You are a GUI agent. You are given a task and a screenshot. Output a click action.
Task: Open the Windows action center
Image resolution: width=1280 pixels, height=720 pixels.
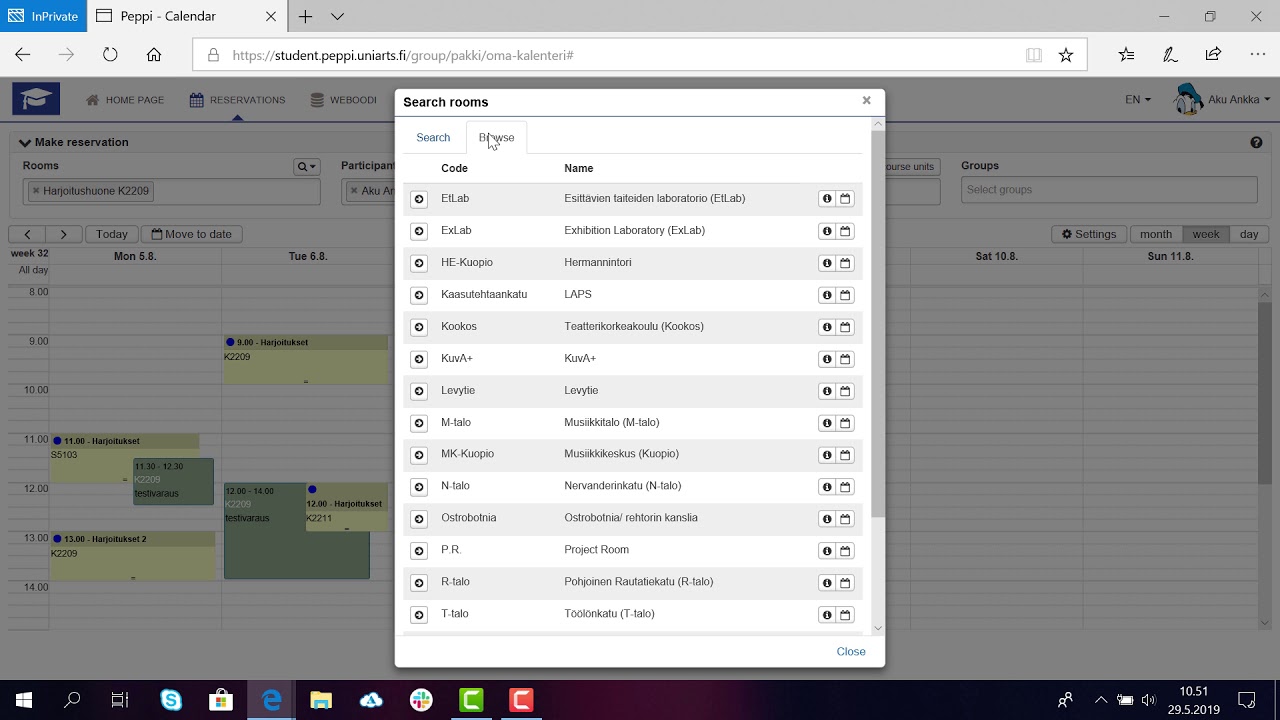[x=1247, y=700]
